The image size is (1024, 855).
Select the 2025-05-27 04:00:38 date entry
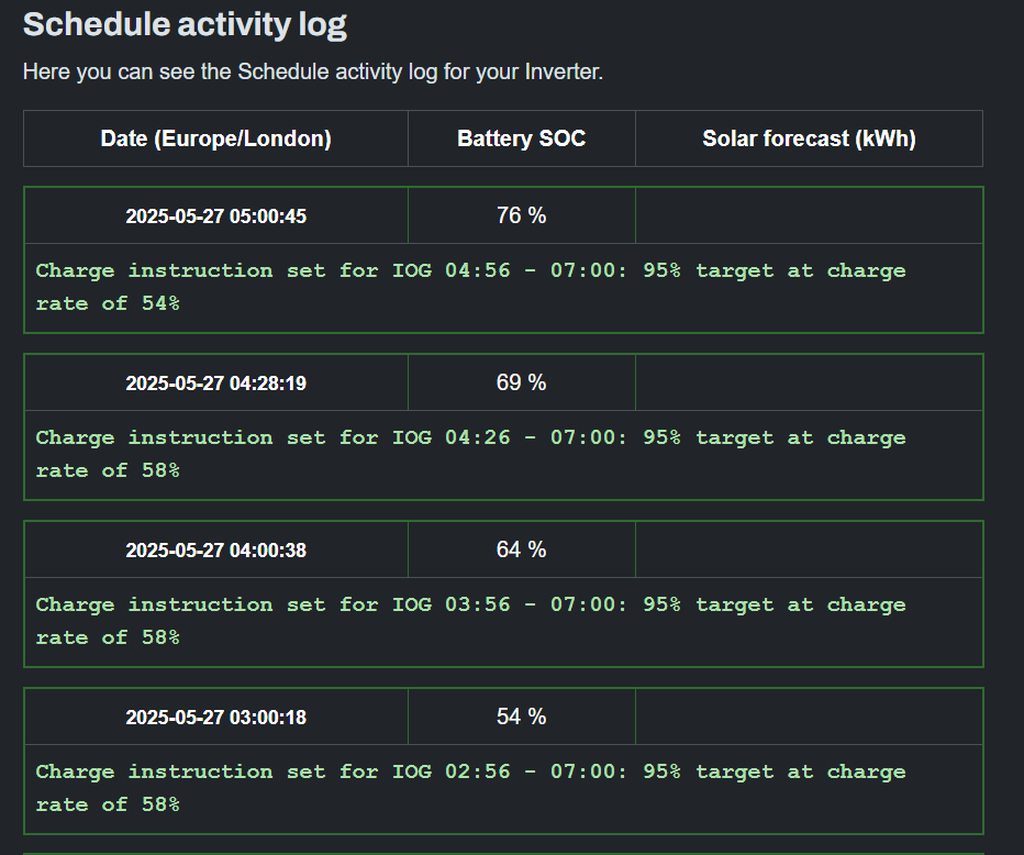[216, 550]
